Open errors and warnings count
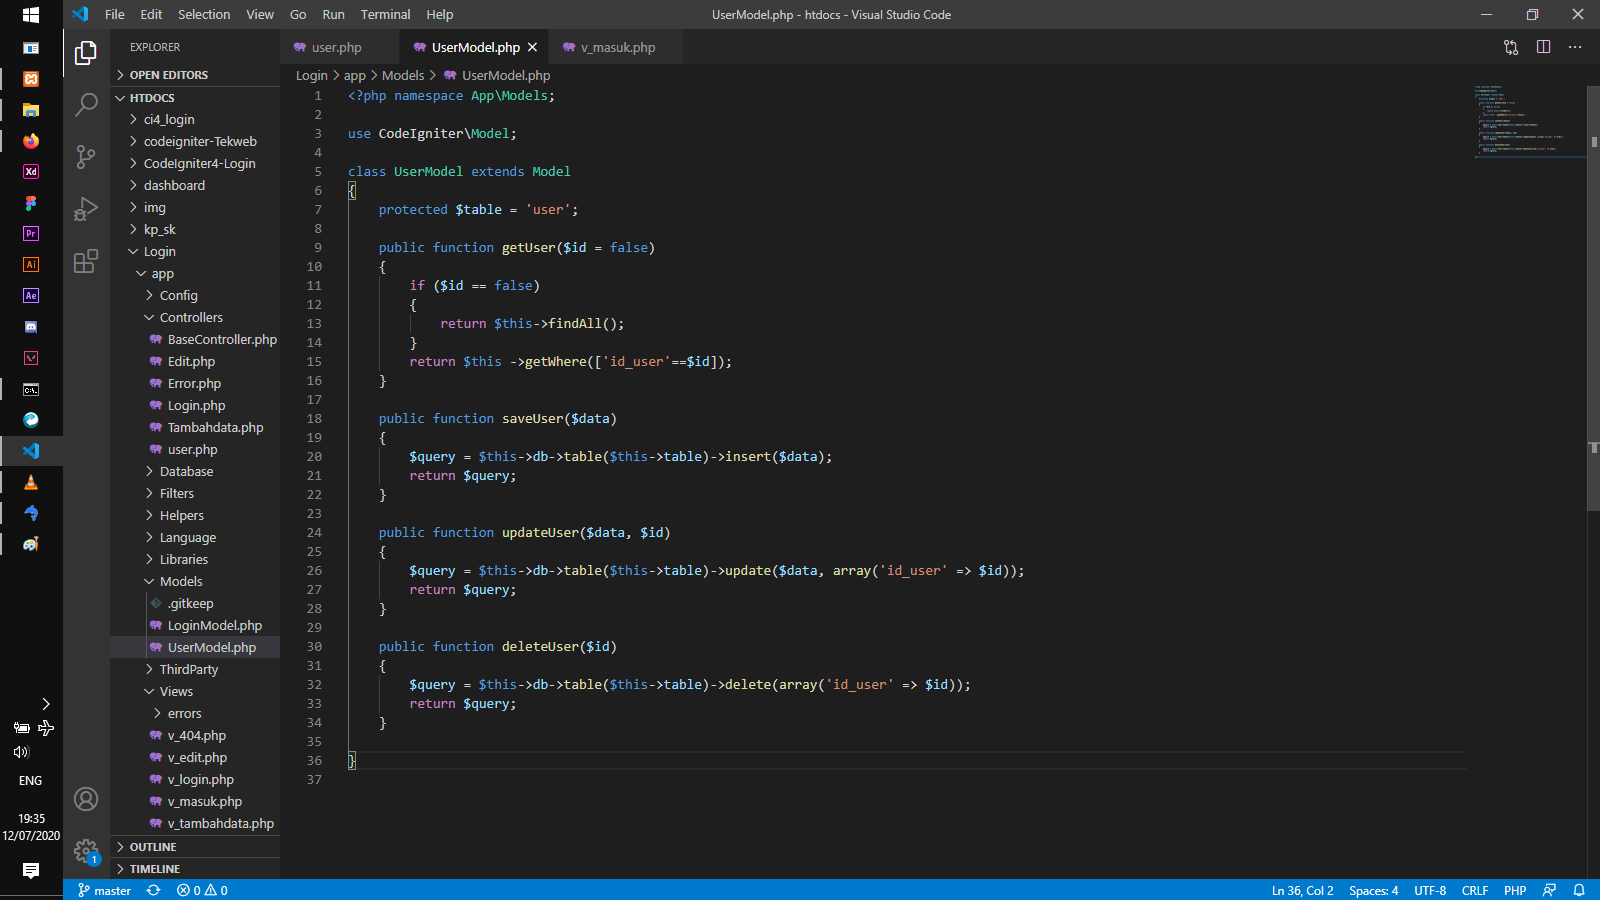The image size is (1600, 900). click(x=202, y=890)
